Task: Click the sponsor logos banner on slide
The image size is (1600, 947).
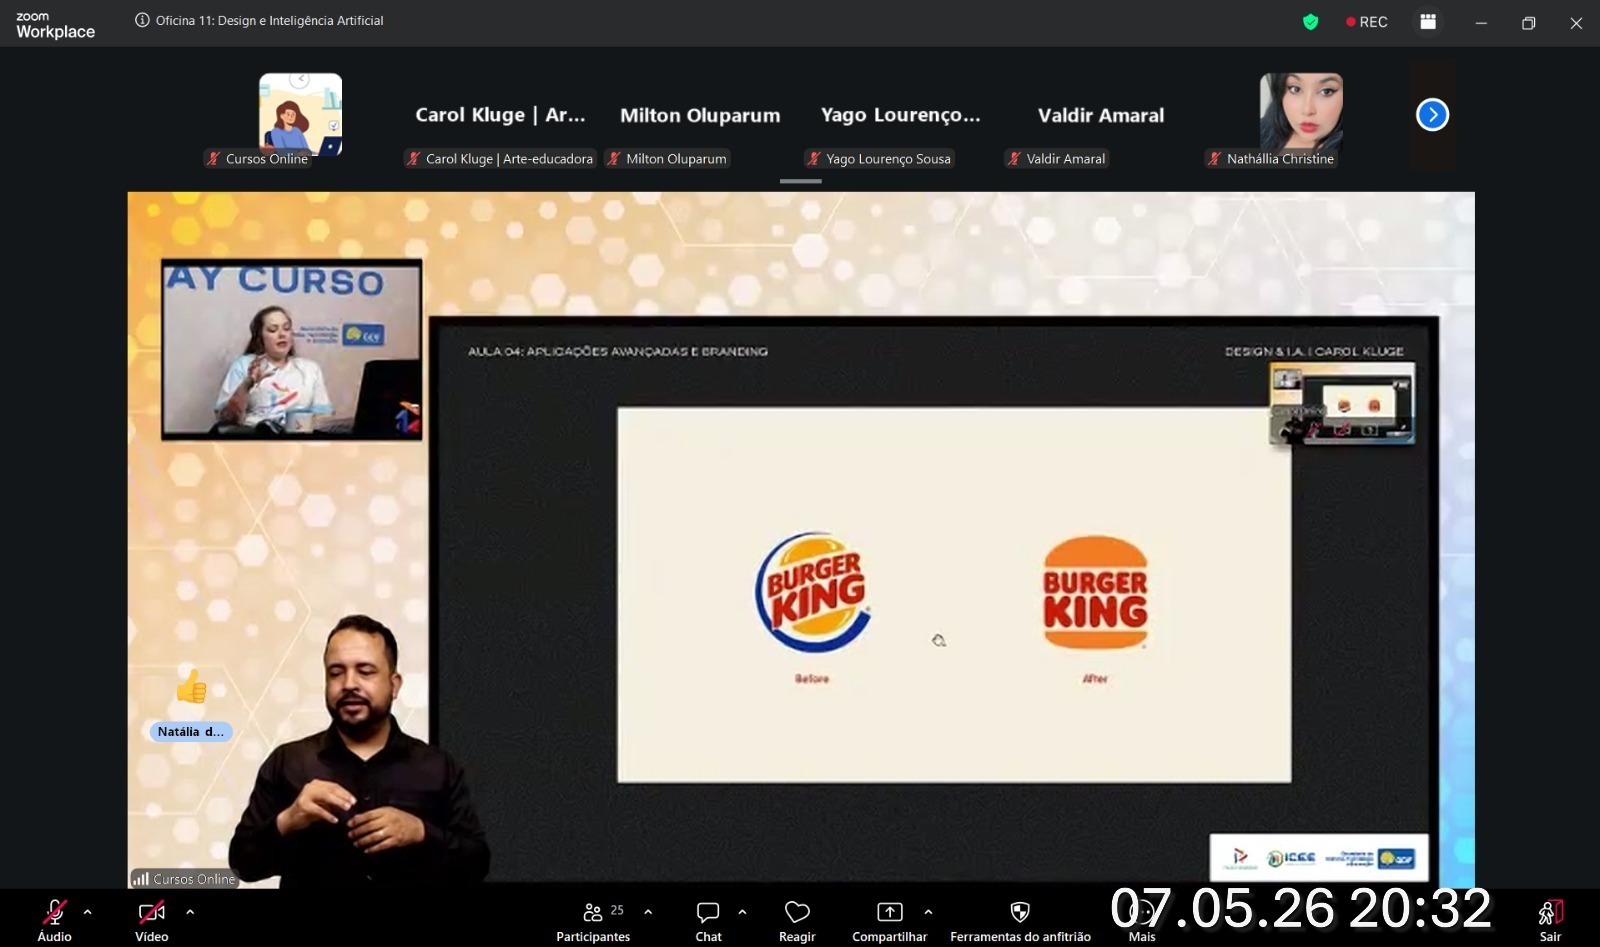Action: coord(1319,857)
